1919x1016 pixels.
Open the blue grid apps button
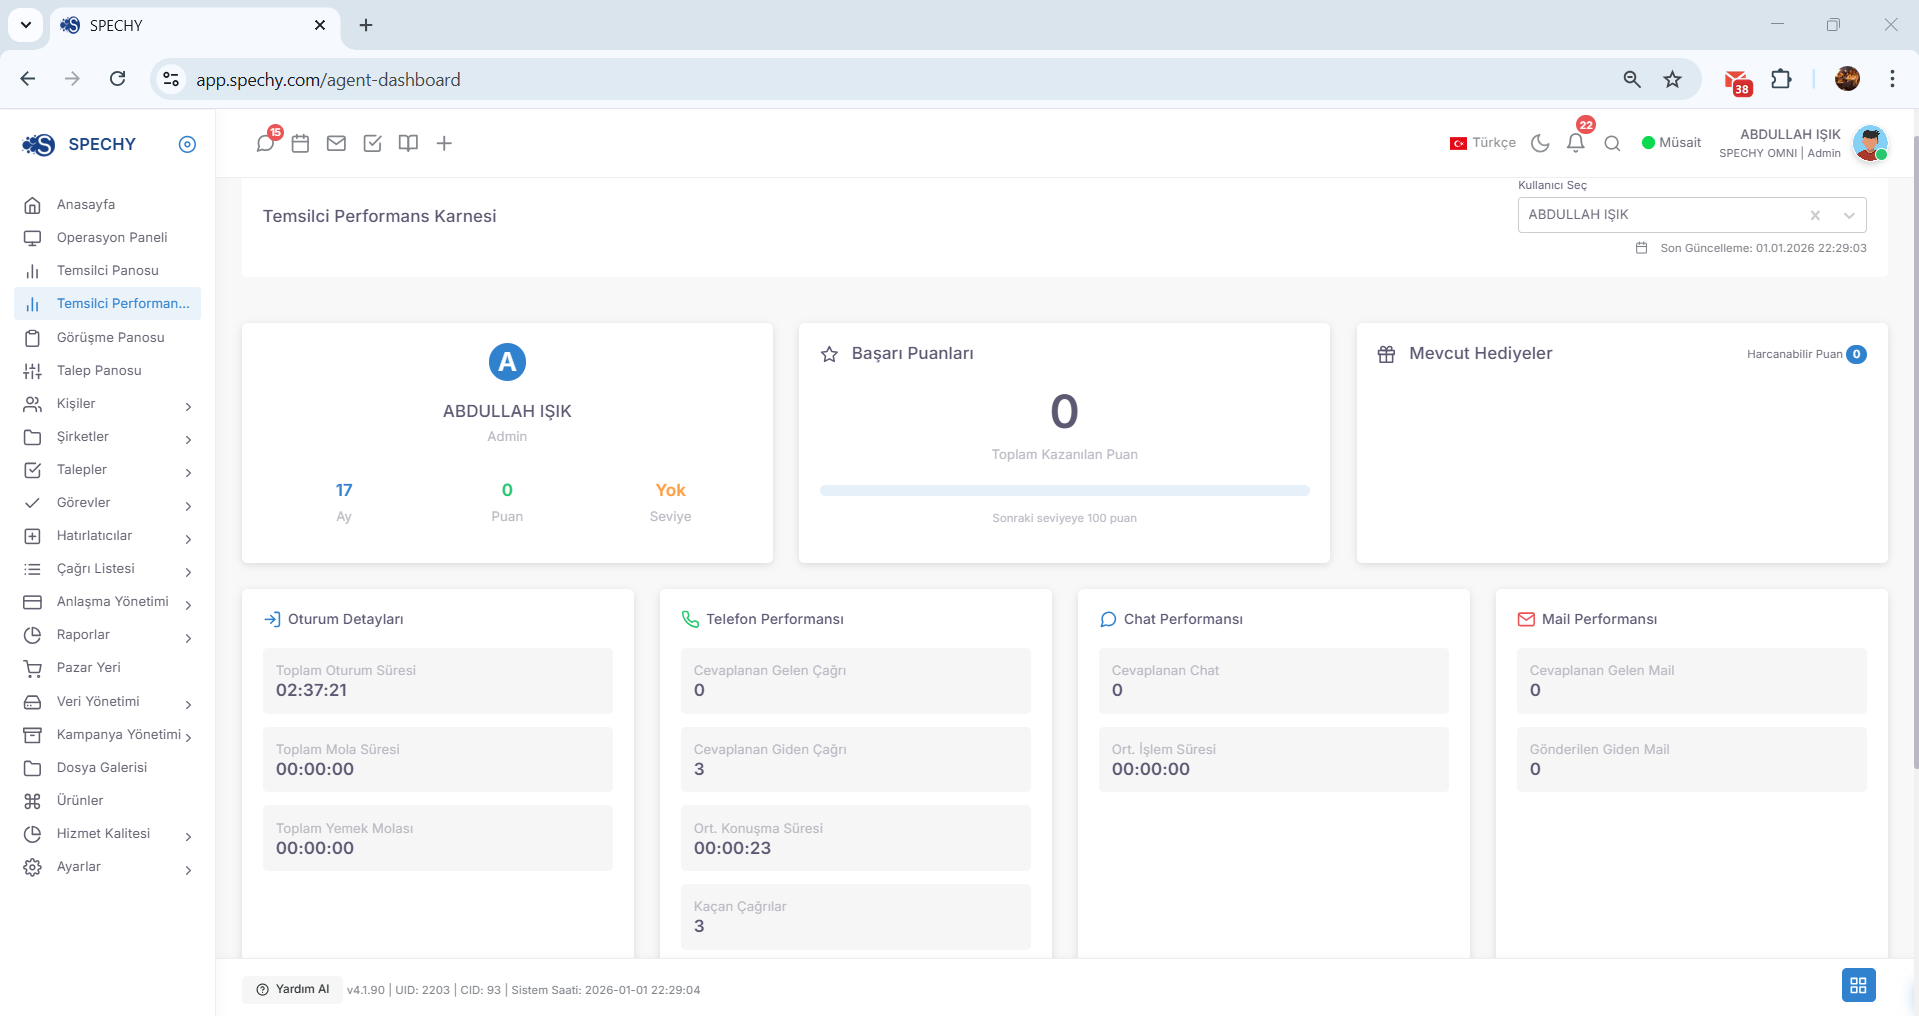click(x=1858, y=985)
